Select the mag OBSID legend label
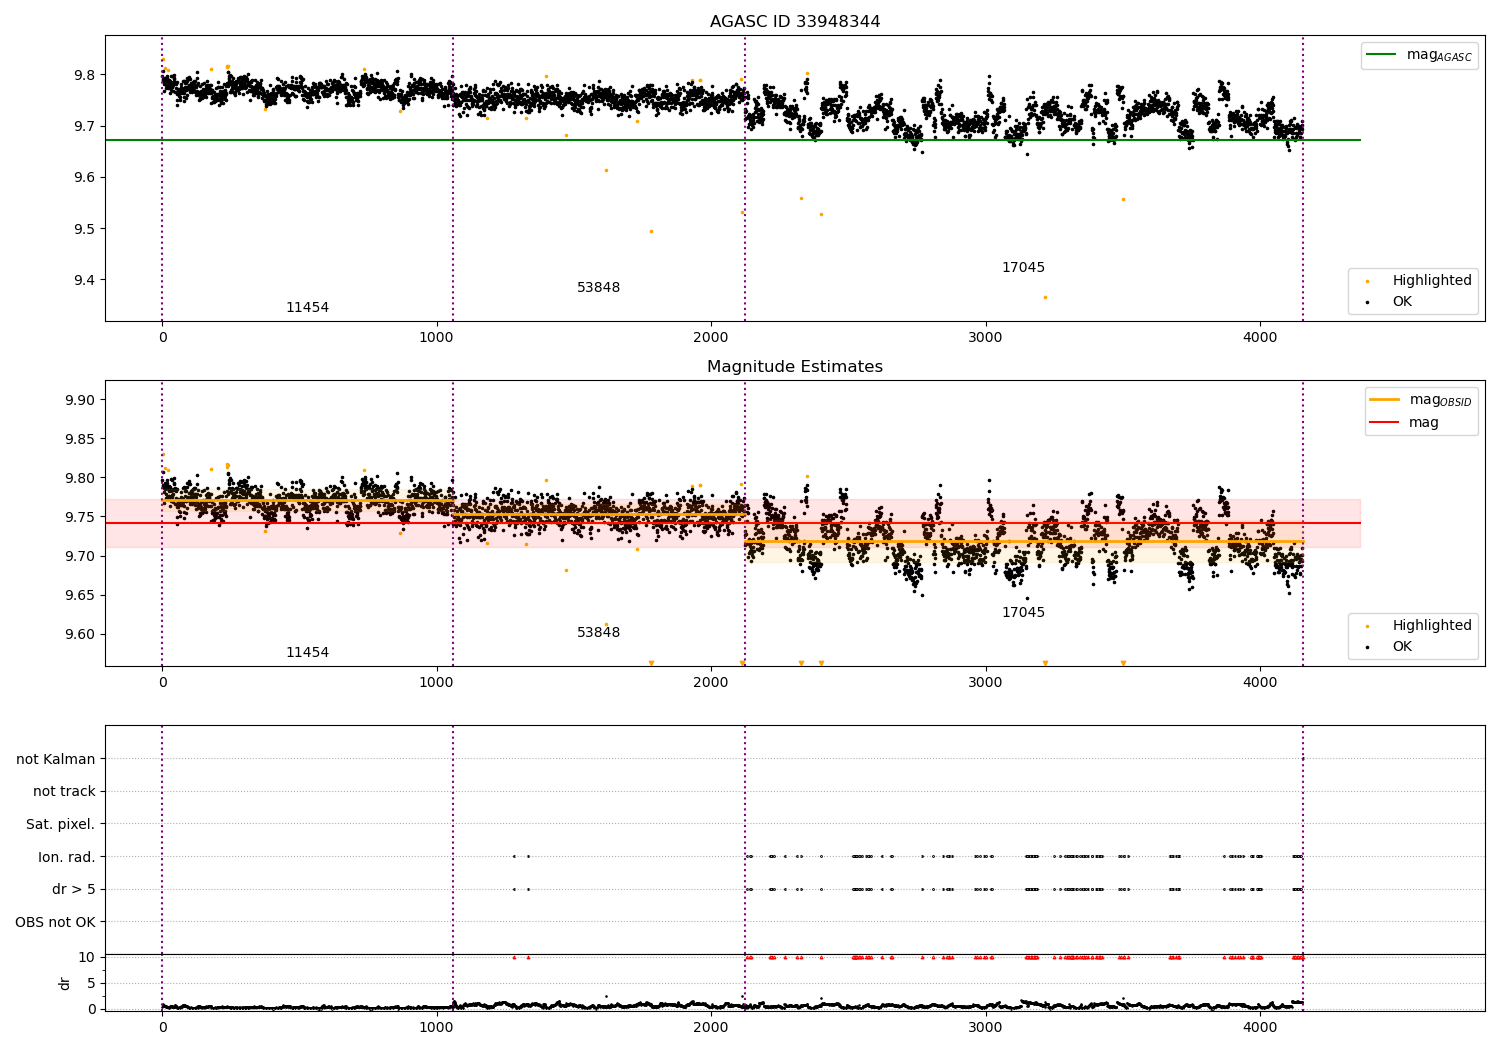The width and height of the screenshot is (1500, 1050). point(1440,401)
